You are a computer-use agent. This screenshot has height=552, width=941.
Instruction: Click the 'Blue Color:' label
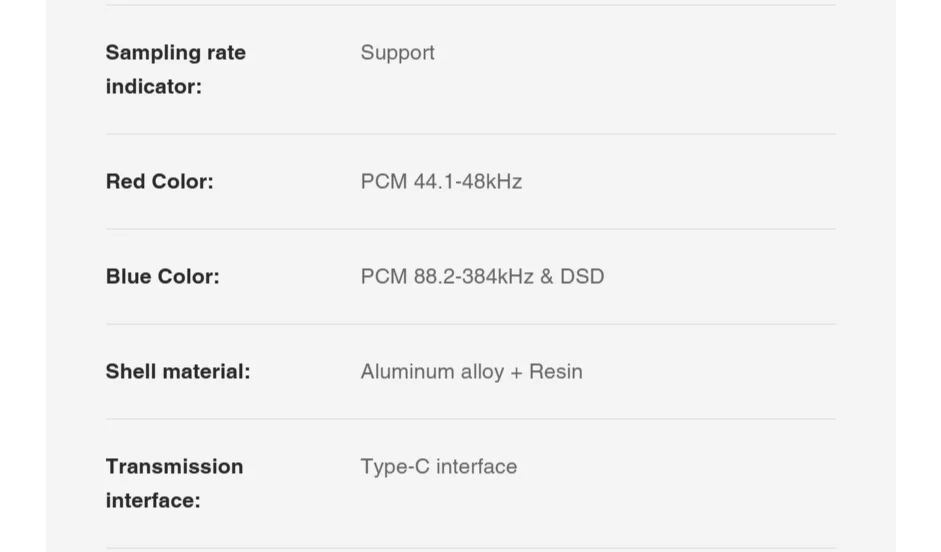tap(163, 276)
